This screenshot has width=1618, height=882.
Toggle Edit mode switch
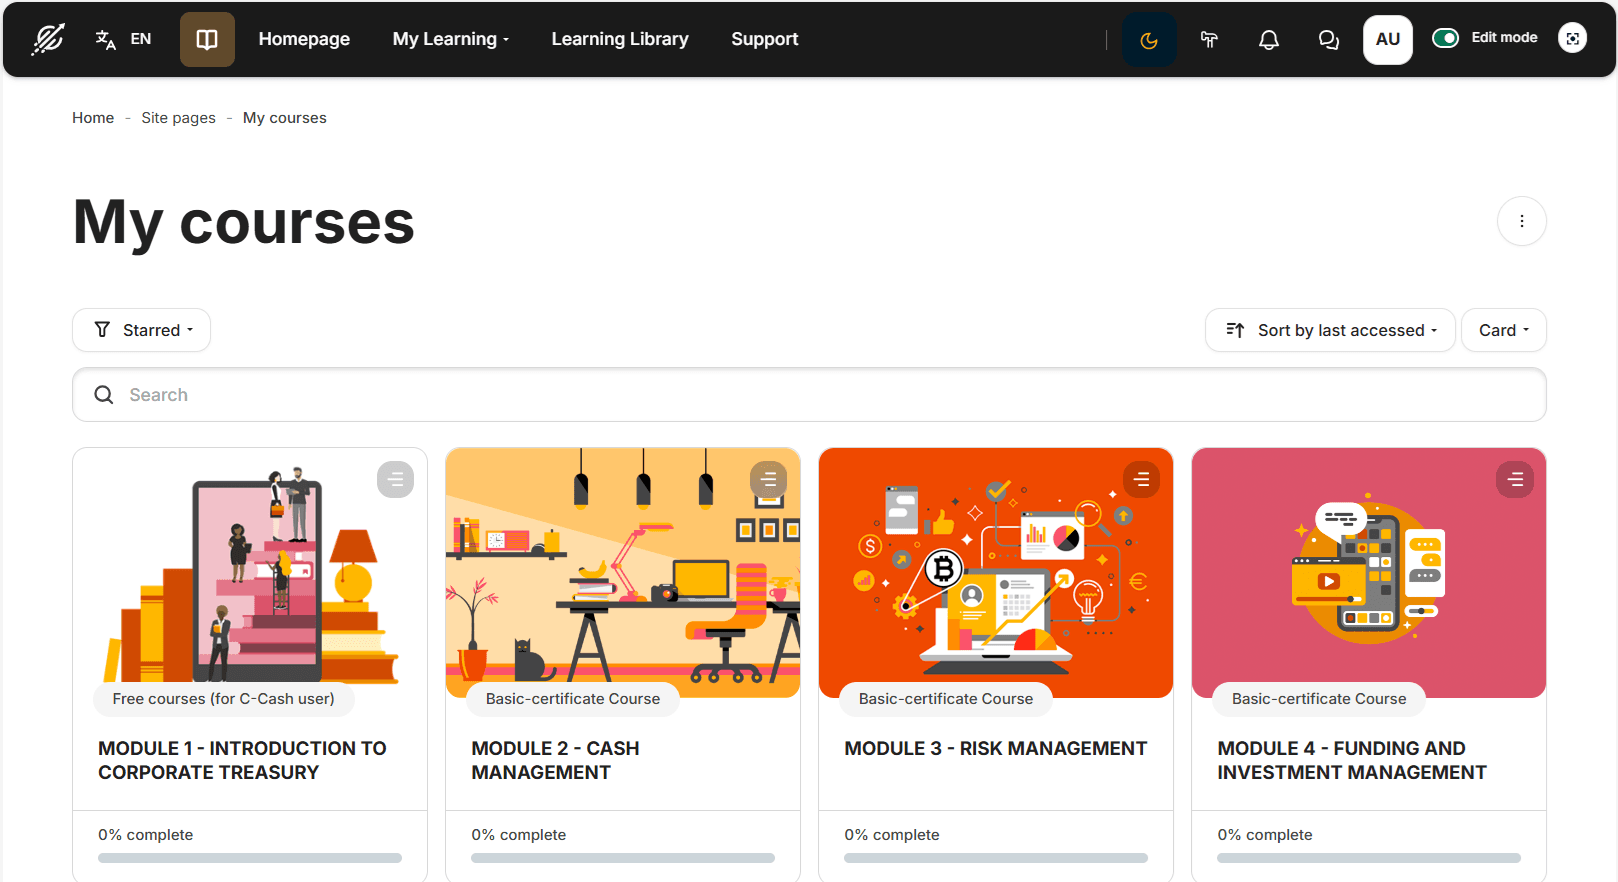tap(1445, 38)
